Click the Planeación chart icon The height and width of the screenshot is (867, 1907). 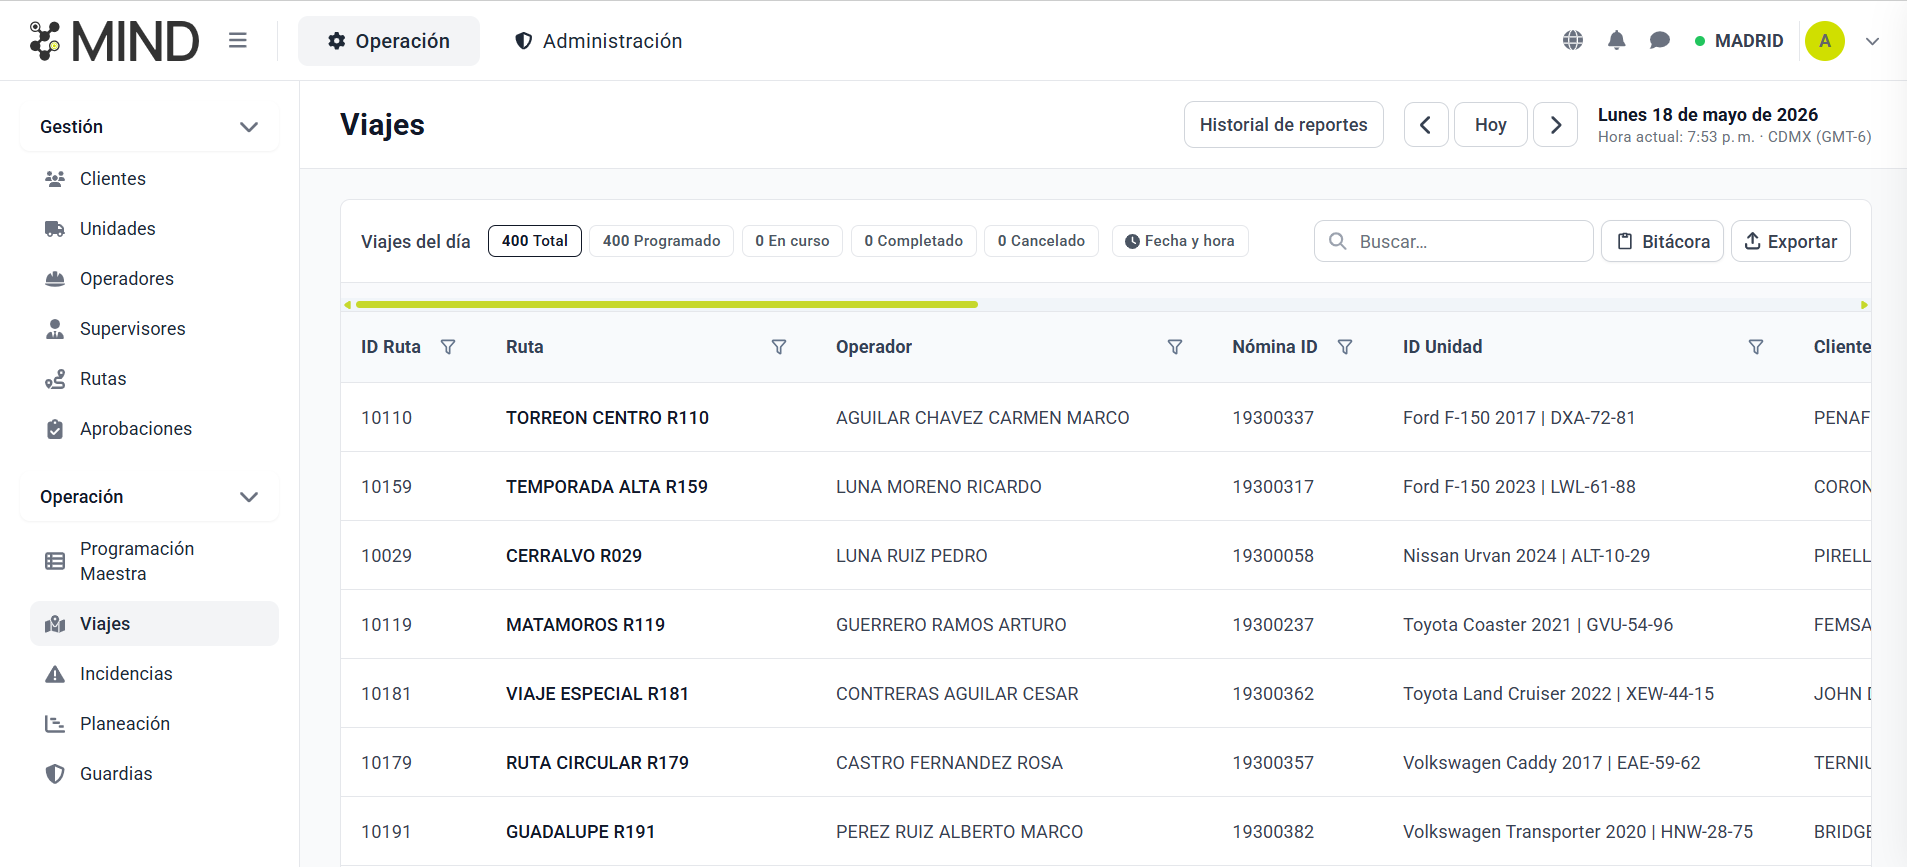[x=55, y=724]
